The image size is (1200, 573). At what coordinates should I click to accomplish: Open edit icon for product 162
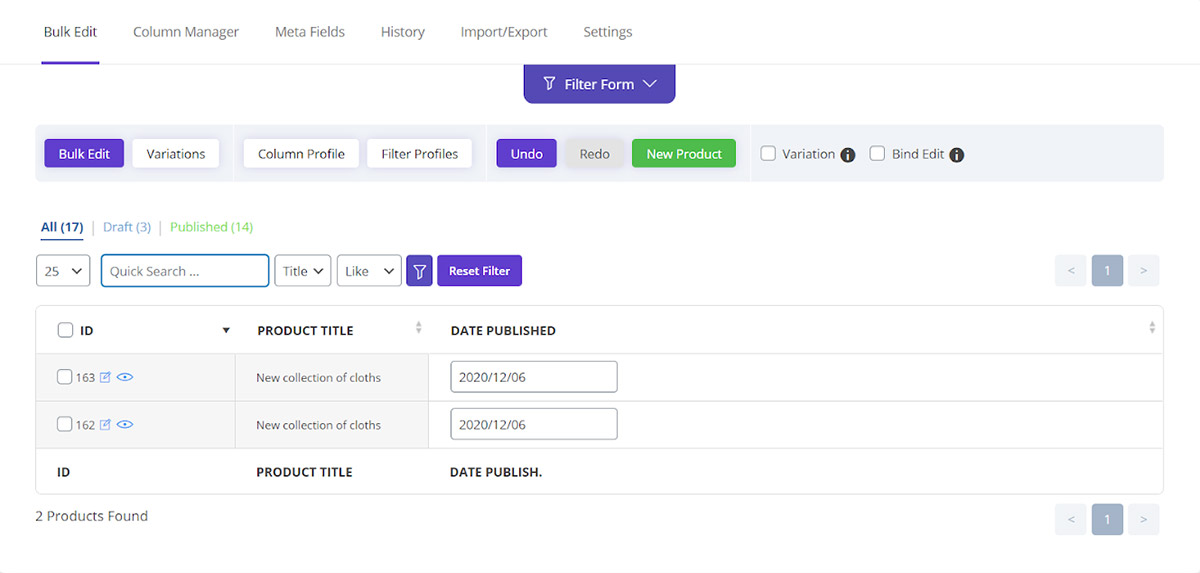click(x=105, y=425)
